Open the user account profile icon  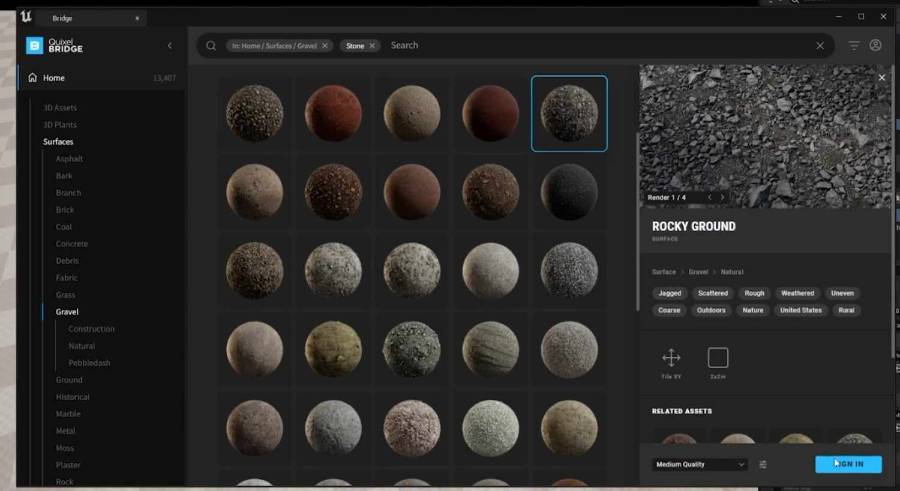pos(875,45)
